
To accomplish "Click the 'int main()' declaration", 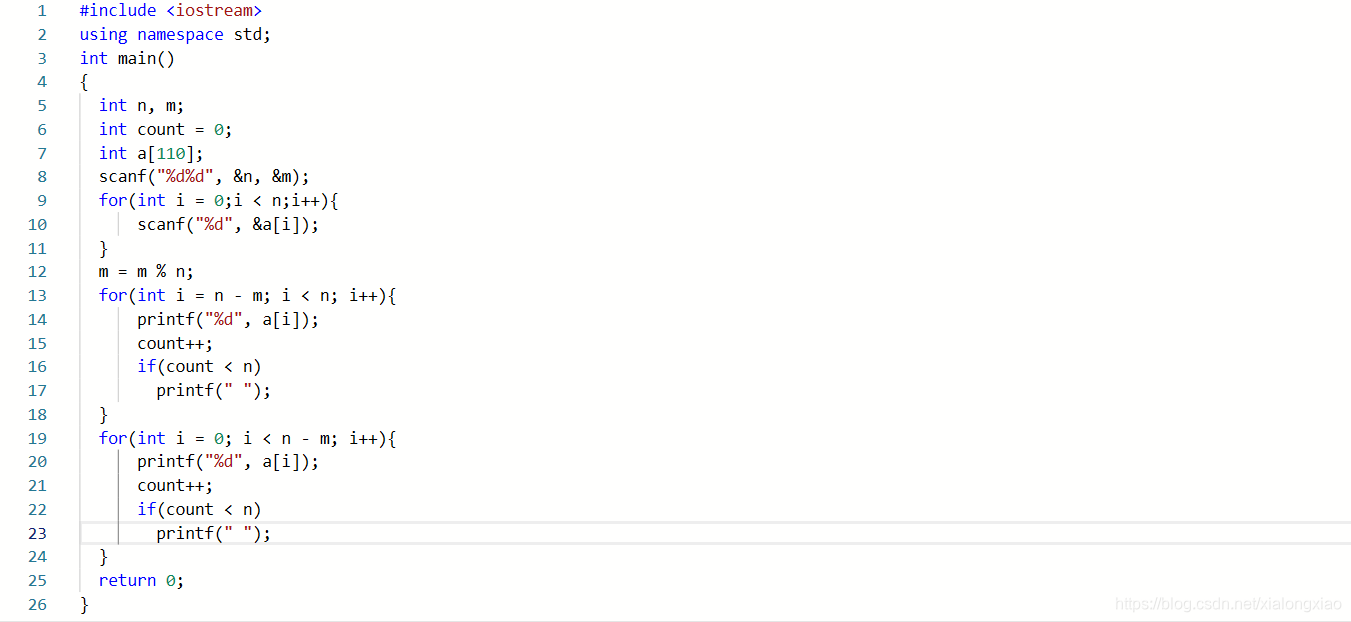I will [127, 58].
